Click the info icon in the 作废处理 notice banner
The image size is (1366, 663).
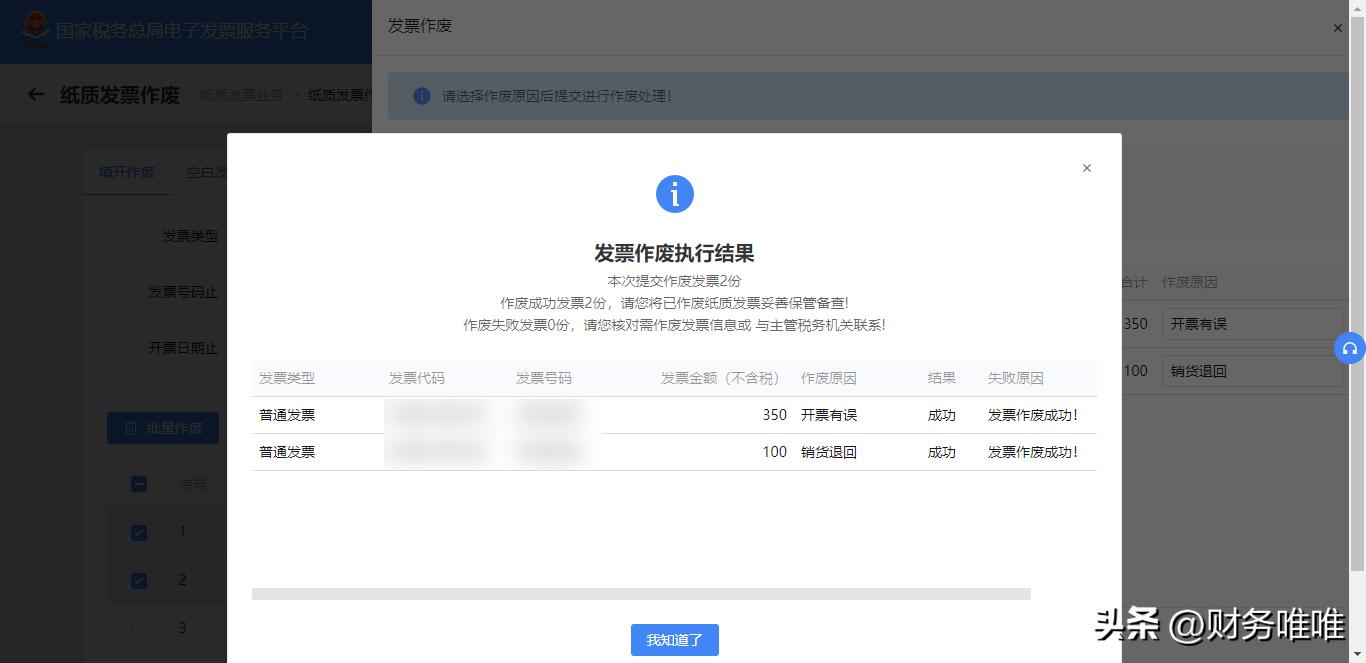419,96
